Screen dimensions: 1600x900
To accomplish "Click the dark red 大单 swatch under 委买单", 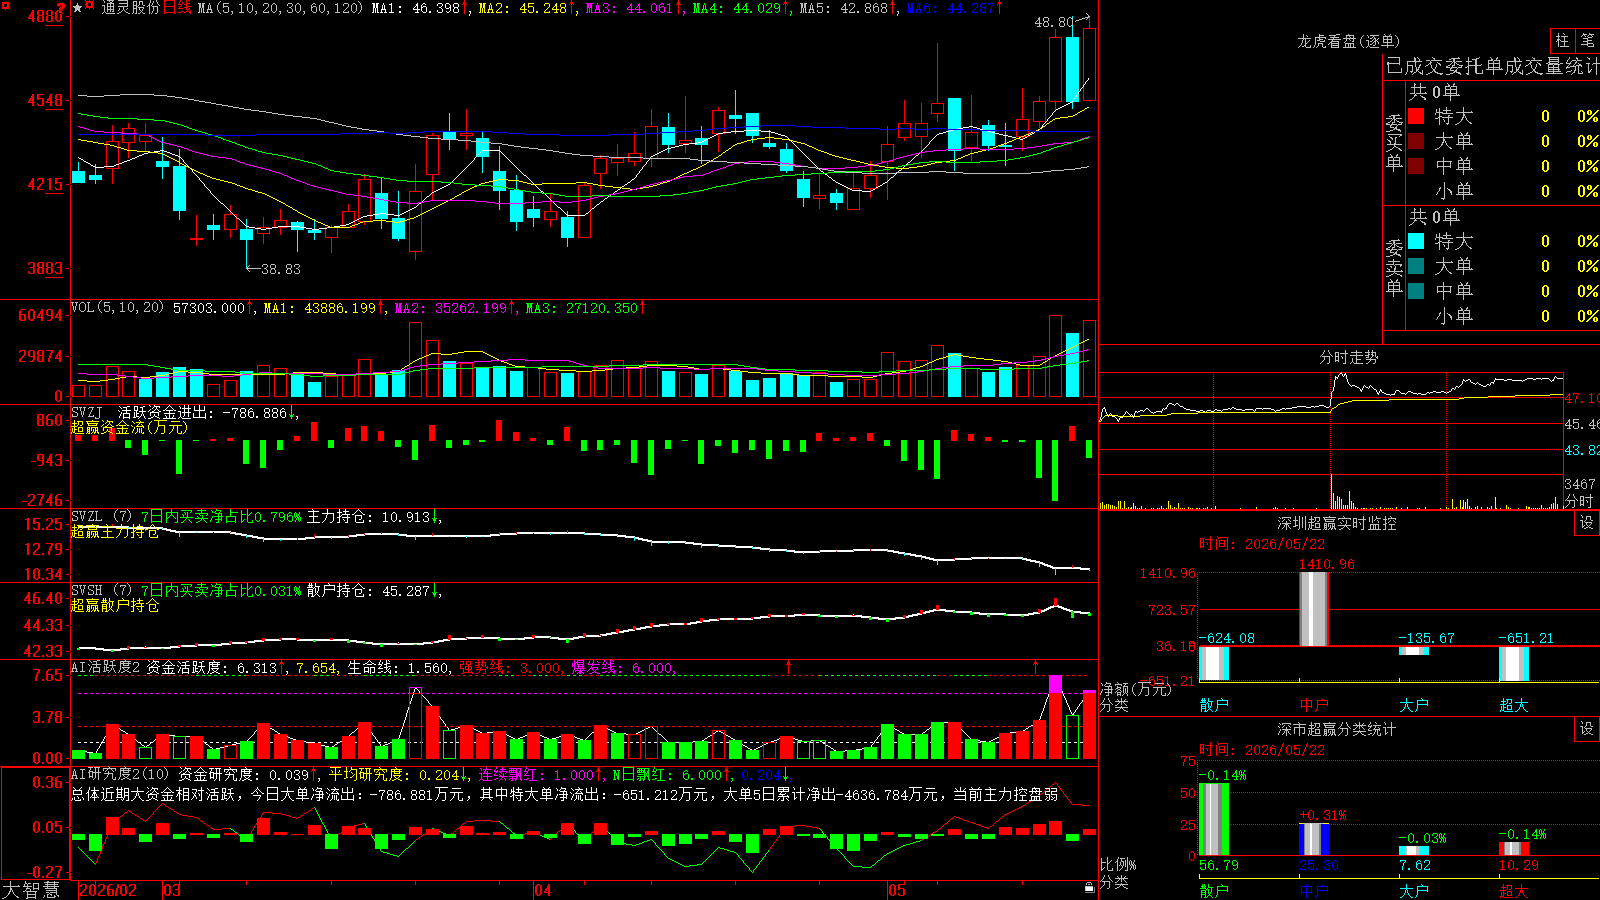I will tap(1416, 141).
